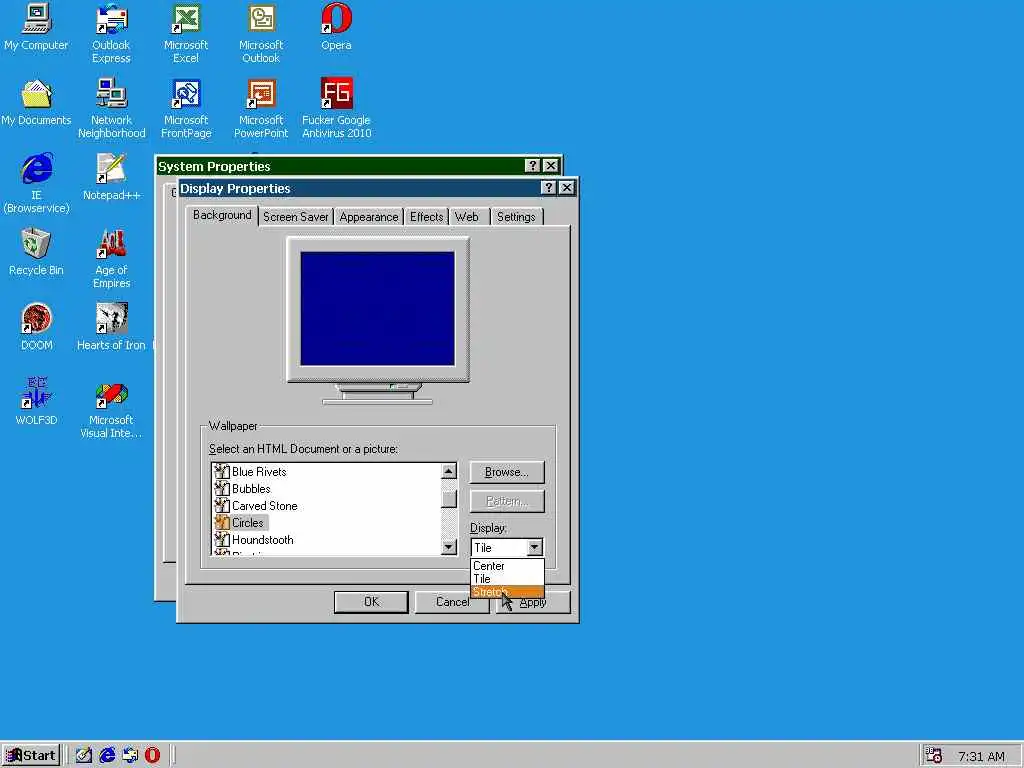Image resolution: width=1024 pixels, height=768 pixels.
Task: Click the Network Neighborhood icon
Action: 112,108
